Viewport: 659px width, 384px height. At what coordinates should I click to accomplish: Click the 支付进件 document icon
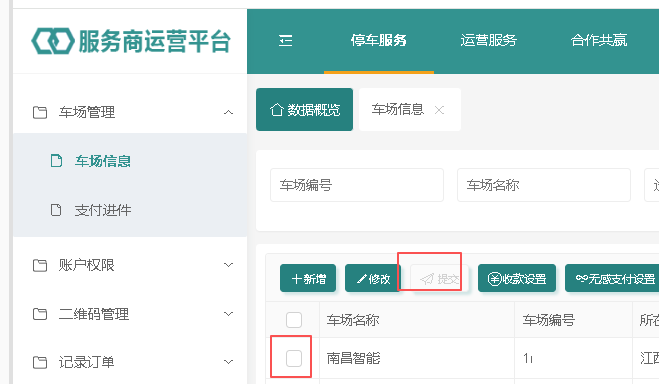pyautogui.click(x=56, y=210)
